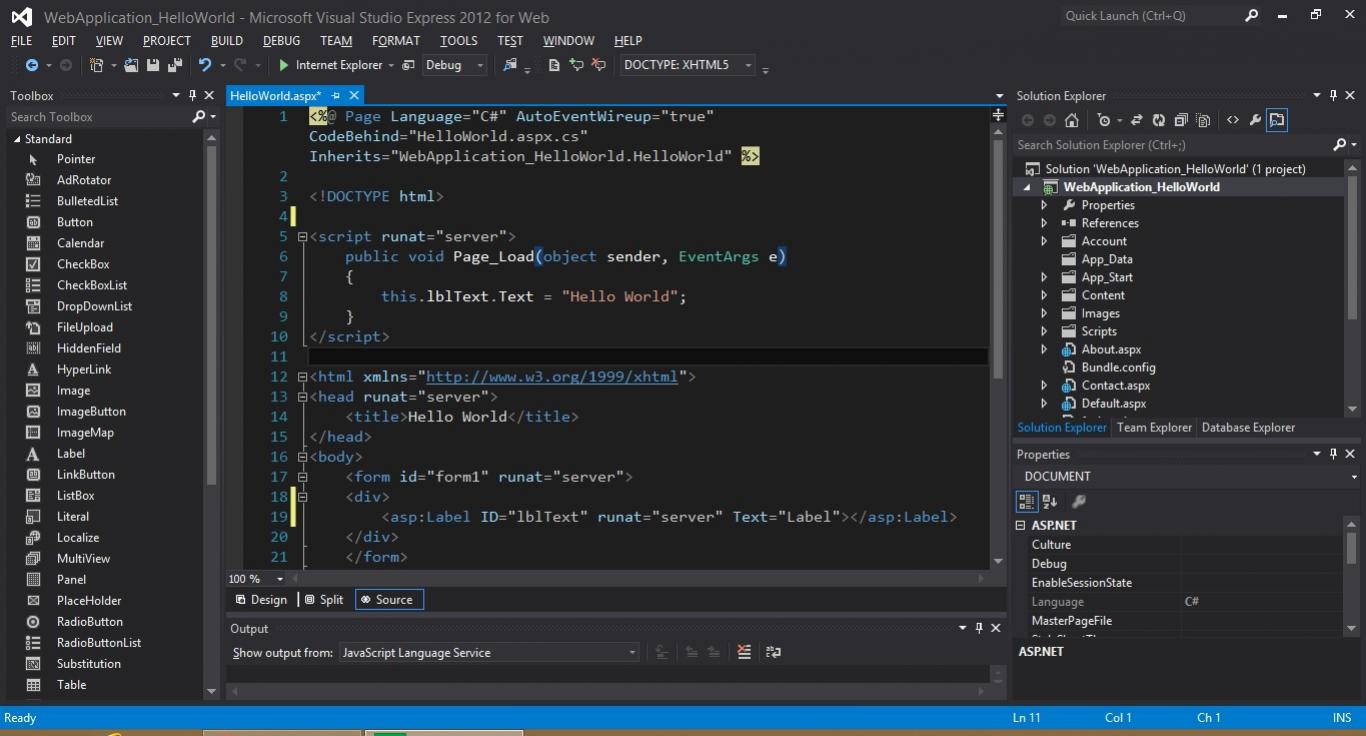1366x736 pixels.
Task: Pin the Toolbox panel with auto-hide icon
Action: (192, 95)
